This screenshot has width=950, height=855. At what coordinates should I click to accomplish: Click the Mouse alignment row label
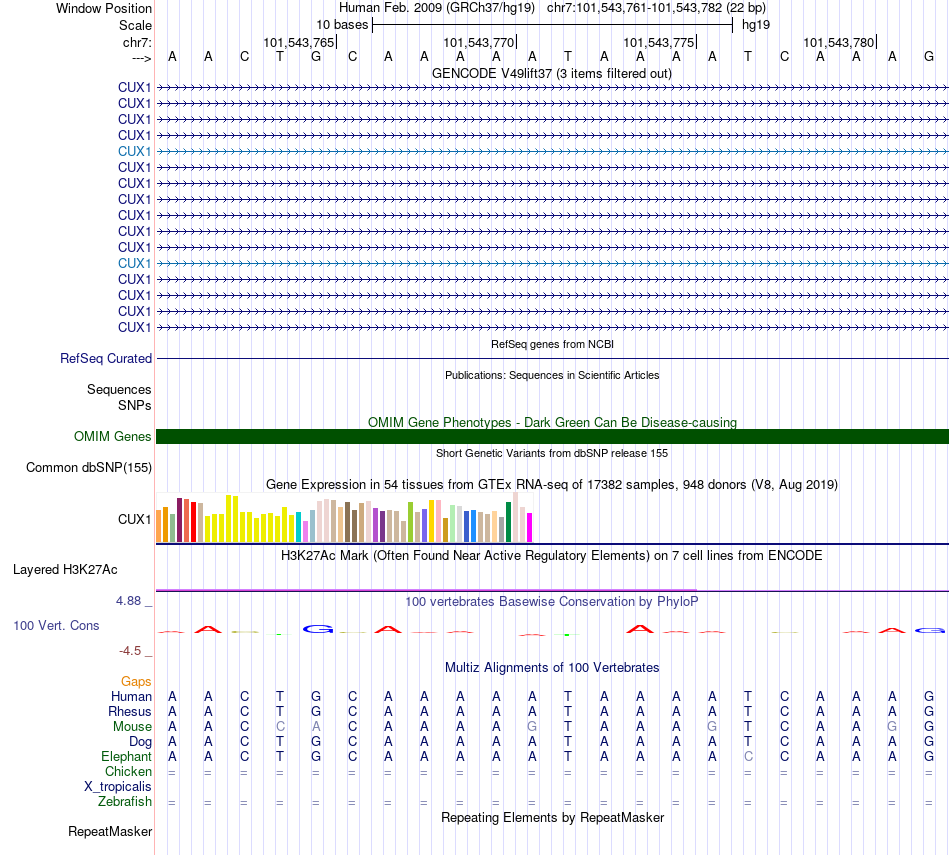(x=132, y=727)
